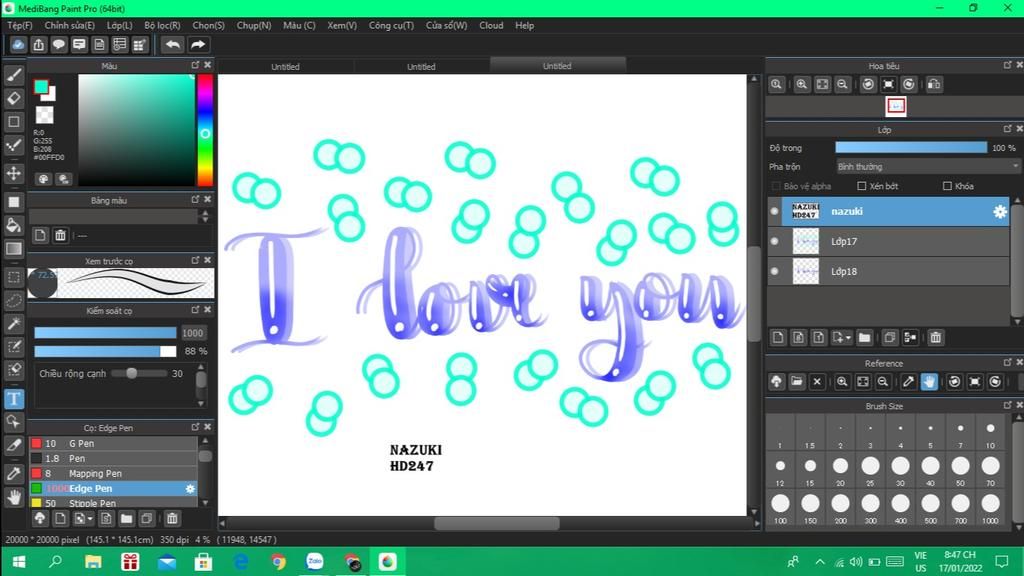Hide the nazuki layer
The width and height of the screenshot is (1024, 576).
775,212
